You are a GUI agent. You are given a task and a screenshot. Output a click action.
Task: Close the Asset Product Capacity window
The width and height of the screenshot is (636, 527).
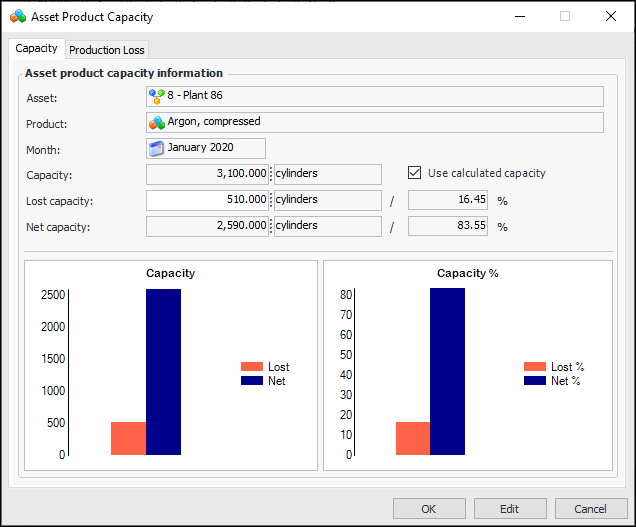click(611, 17)
